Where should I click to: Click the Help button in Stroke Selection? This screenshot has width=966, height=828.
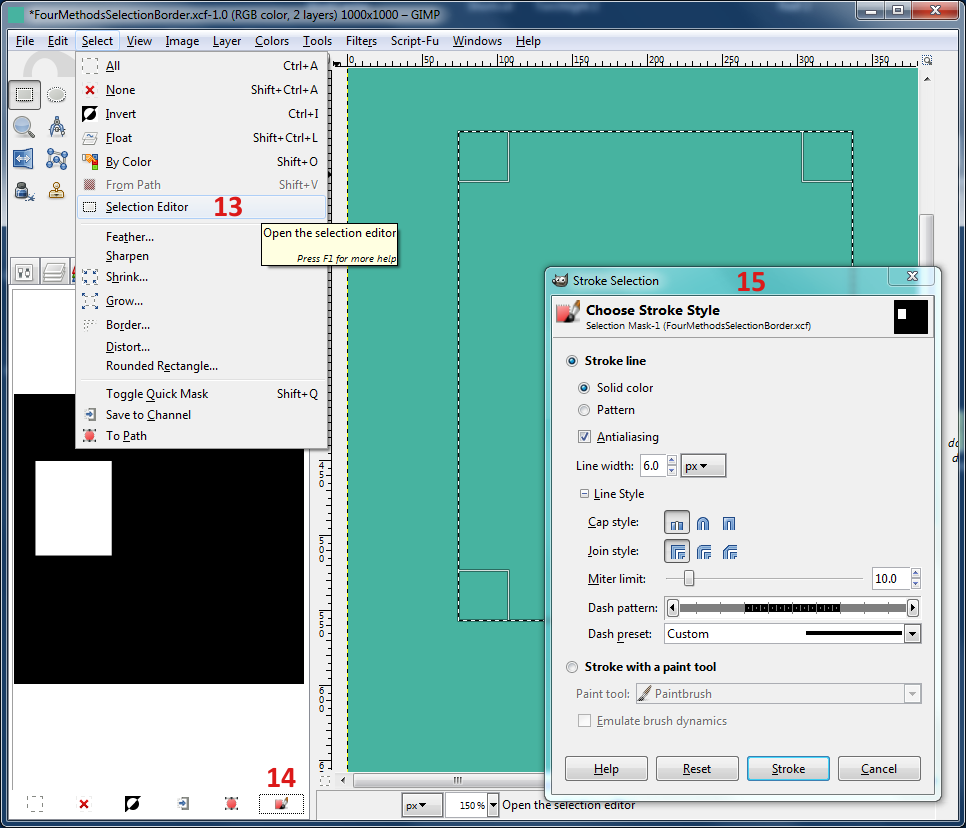606,769
